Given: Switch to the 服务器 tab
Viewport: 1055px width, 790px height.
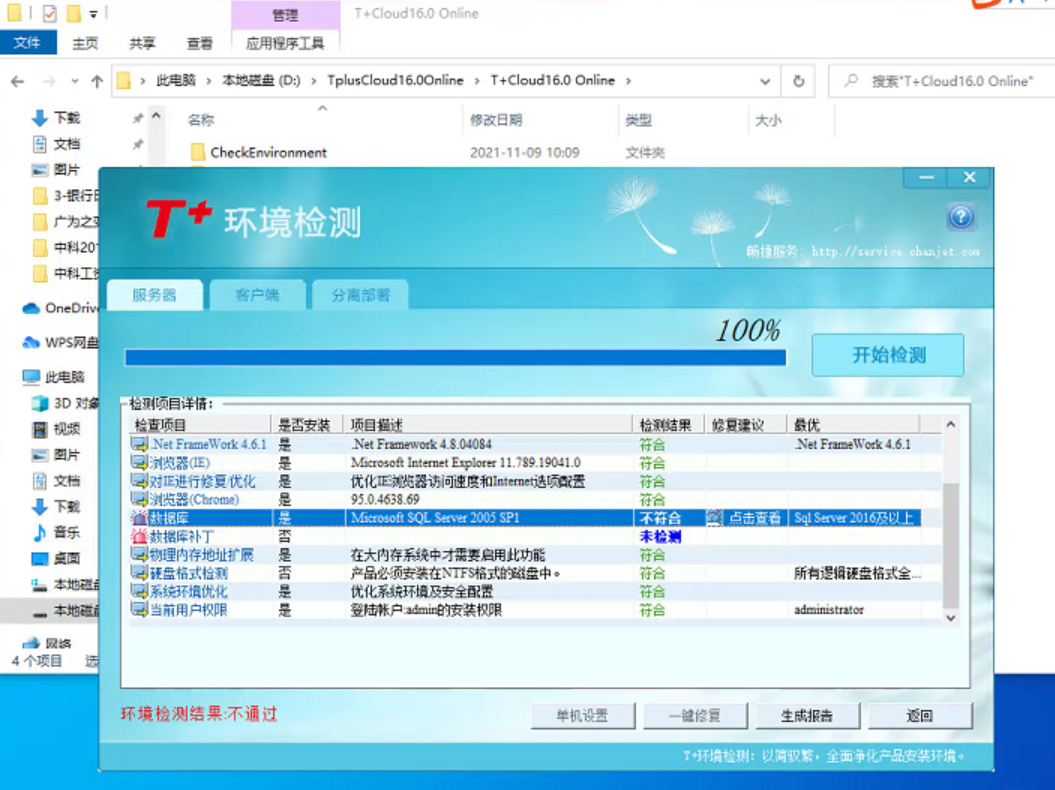Looking at the screenshot, I should [x=154, y=295].
